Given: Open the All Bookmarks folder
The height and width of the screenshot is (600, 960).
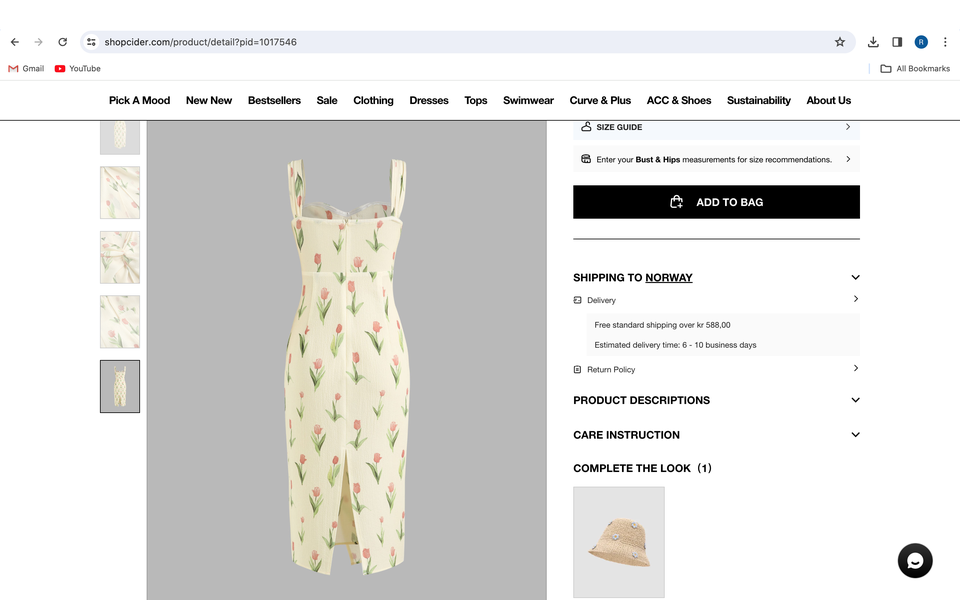Looking at the screenshot, I should 915,69.
